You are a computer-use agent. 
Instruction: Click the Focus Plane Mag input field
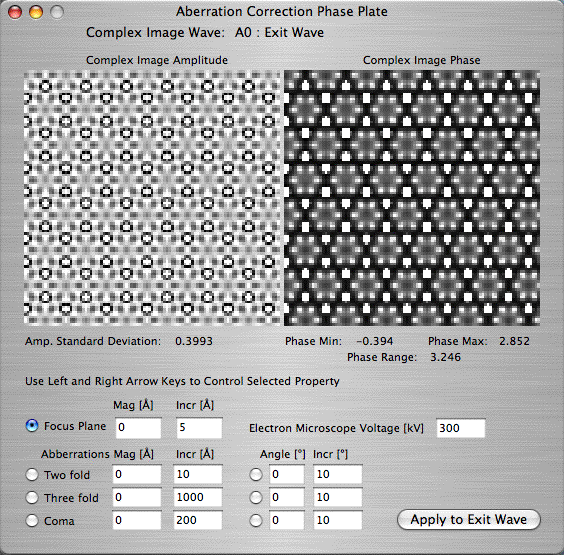(x=138, y=427)
